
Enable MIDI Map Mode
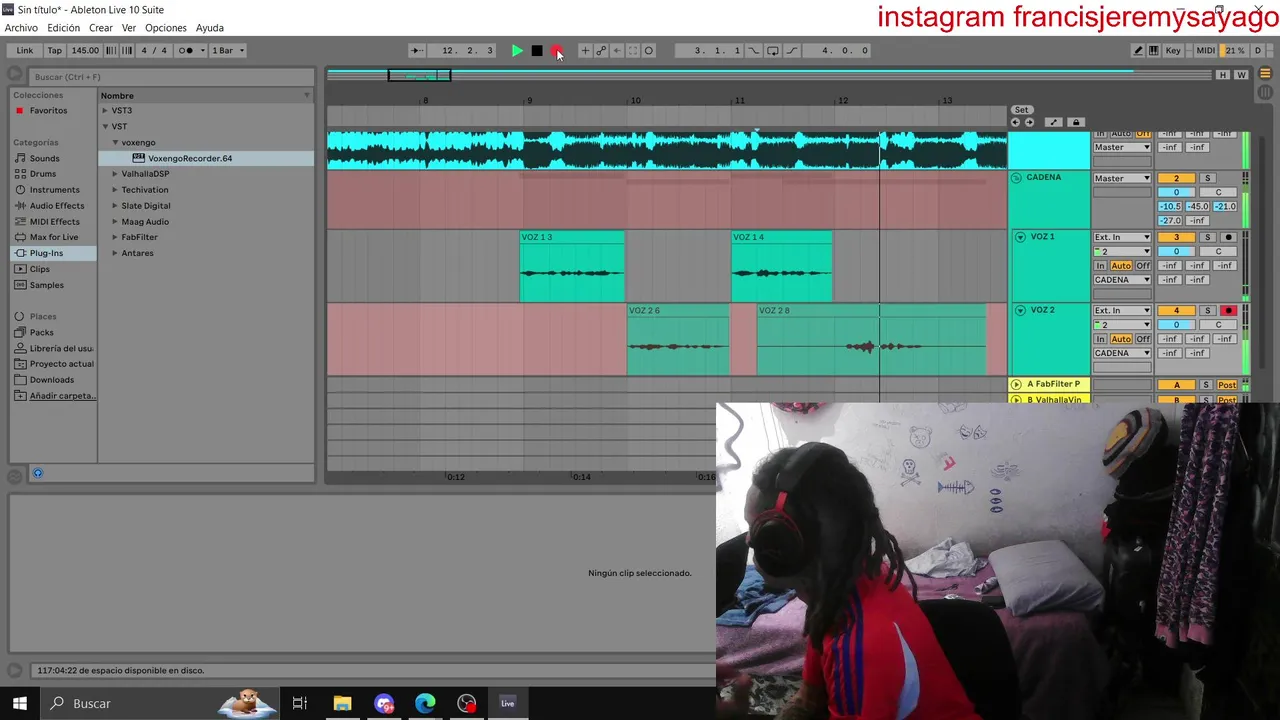(x=1206, y=51)
